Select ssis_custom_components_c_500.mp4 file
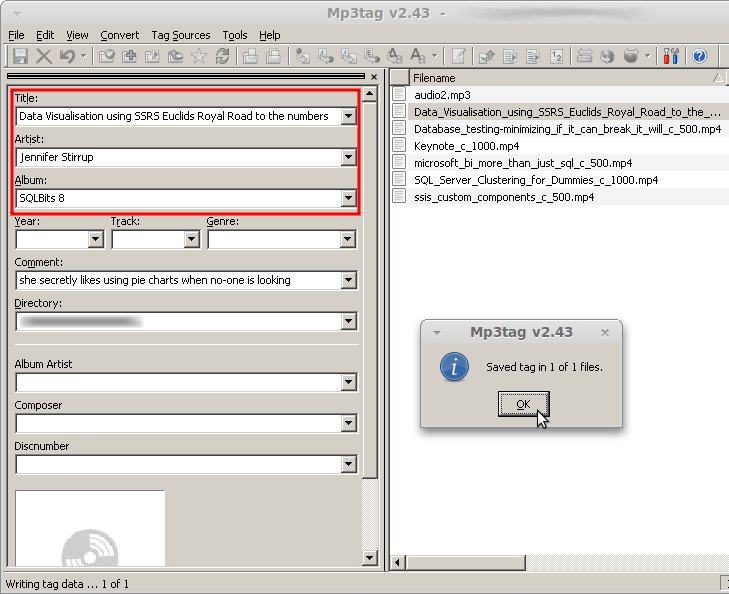Viewport: 729px width, 594px height. tap(504, 197)
